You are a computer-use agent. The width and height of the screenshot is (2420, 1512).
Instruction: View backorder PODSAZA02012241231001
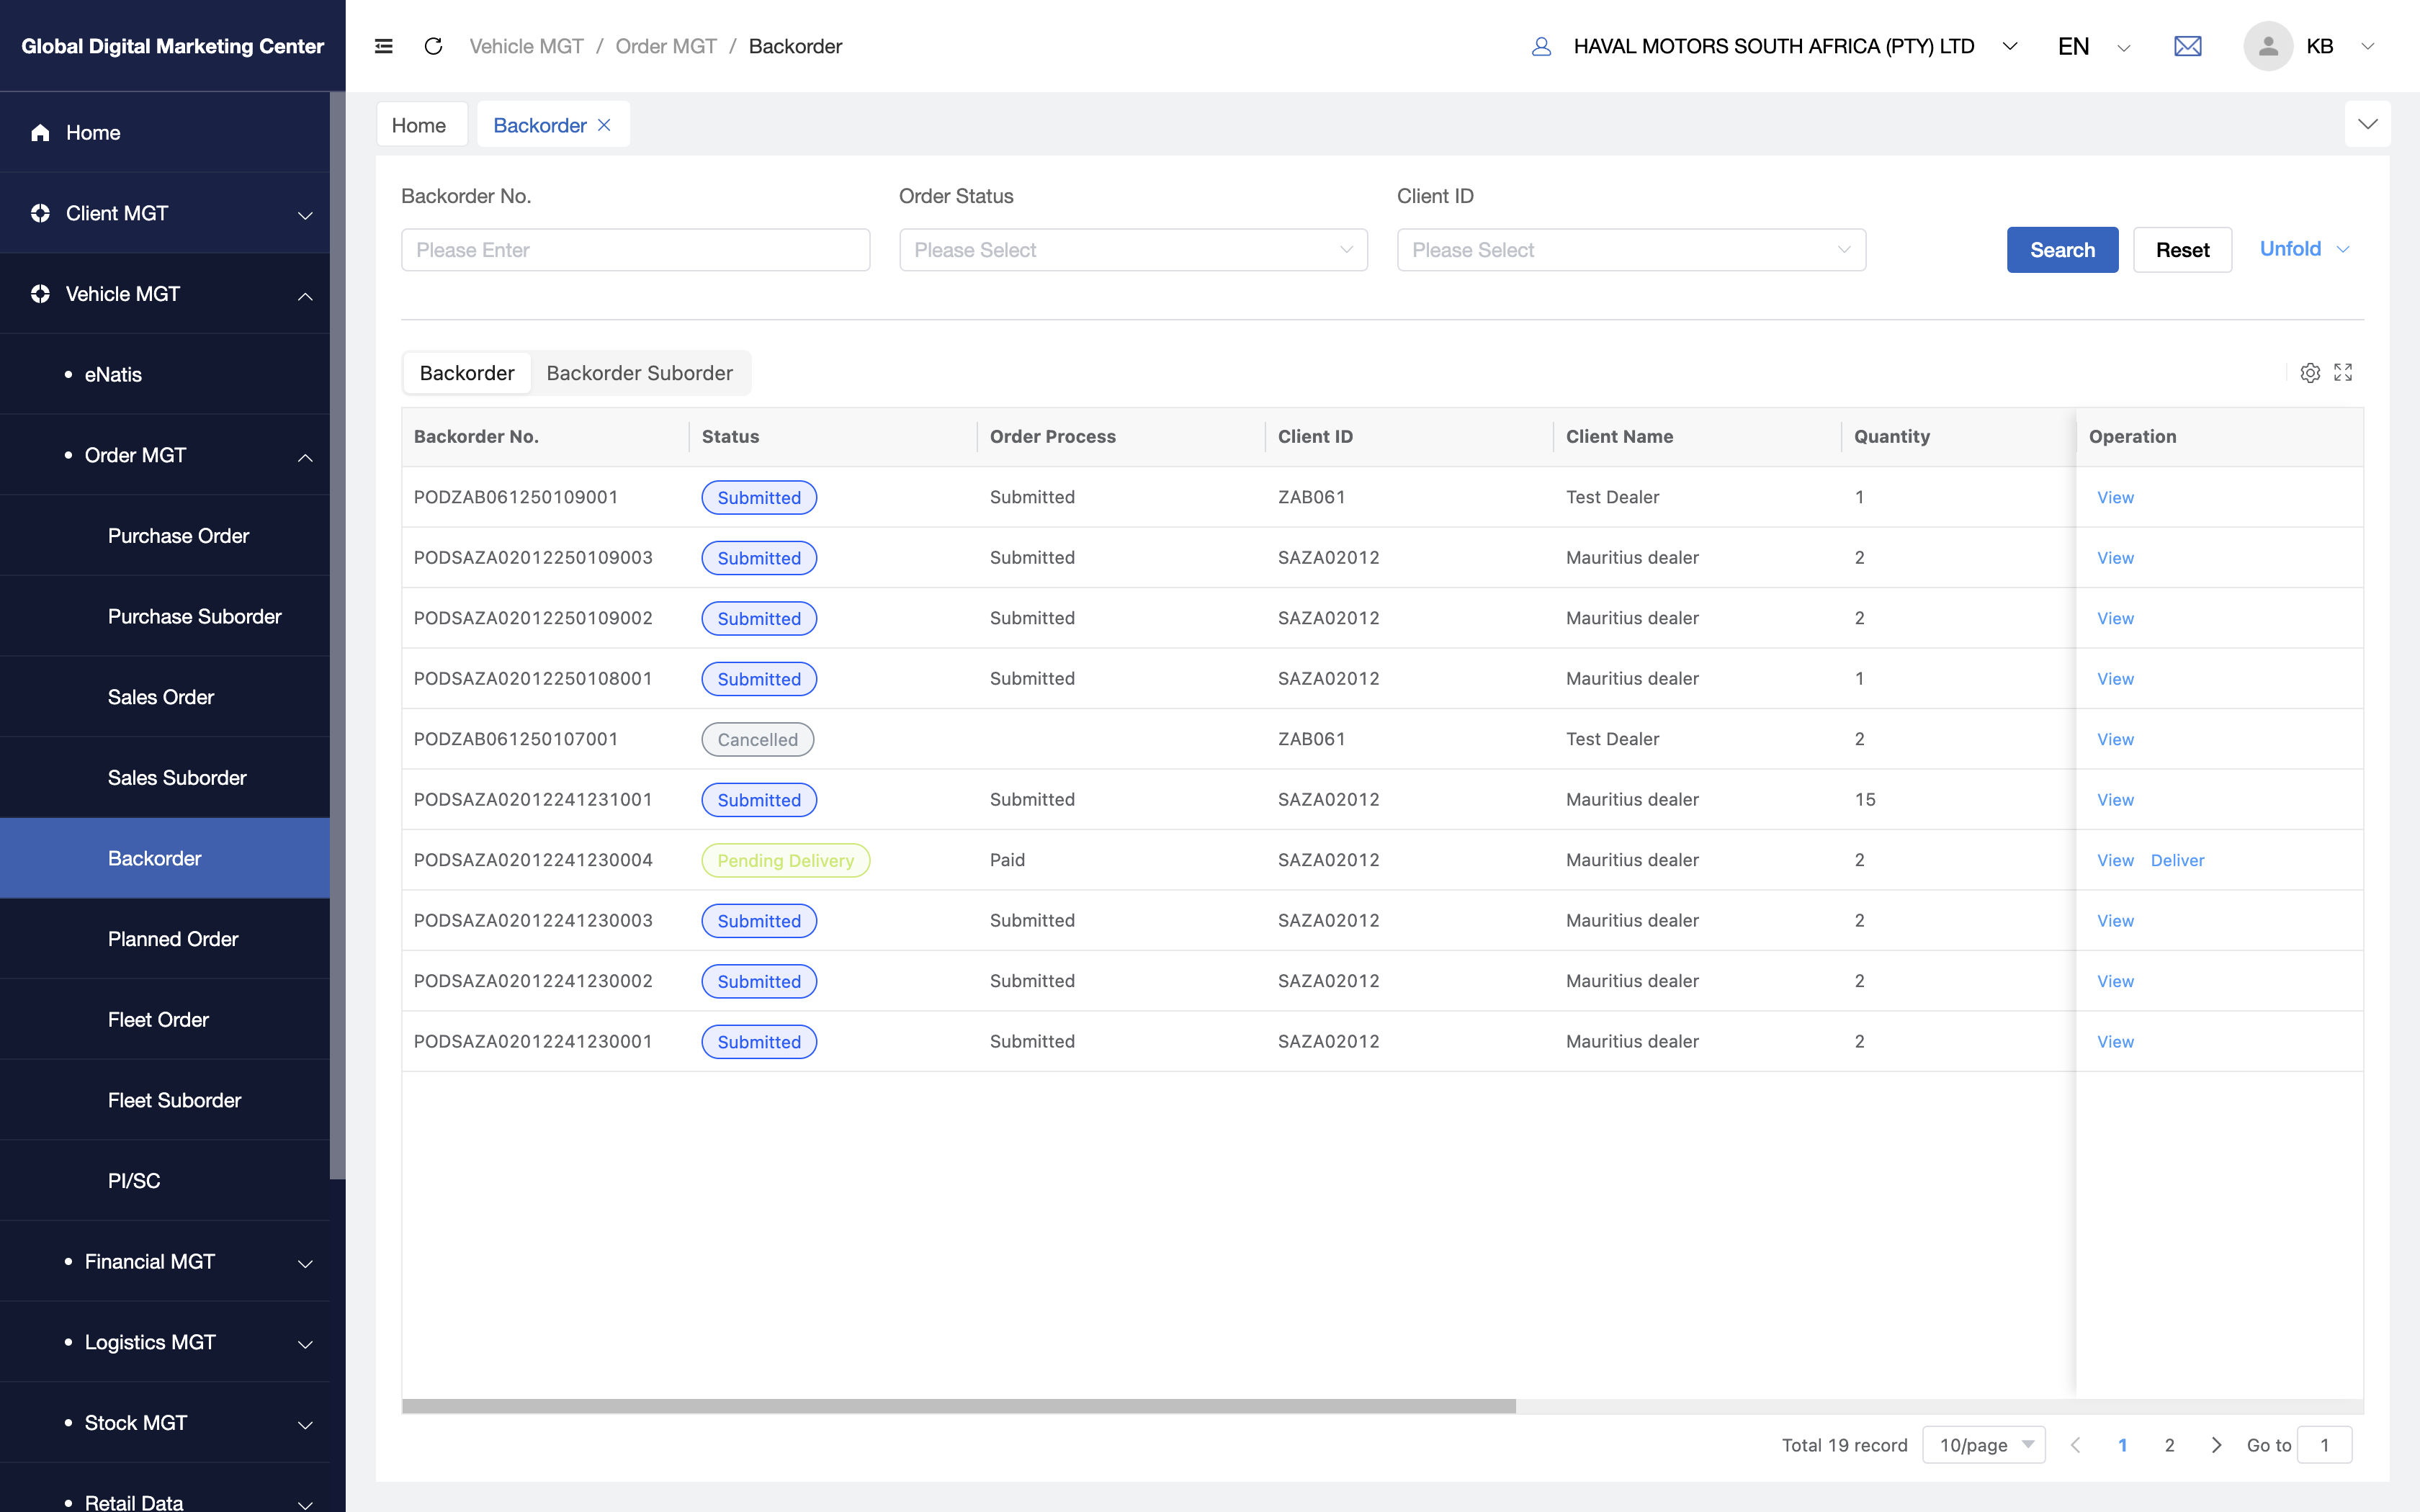coord(2115,800)
